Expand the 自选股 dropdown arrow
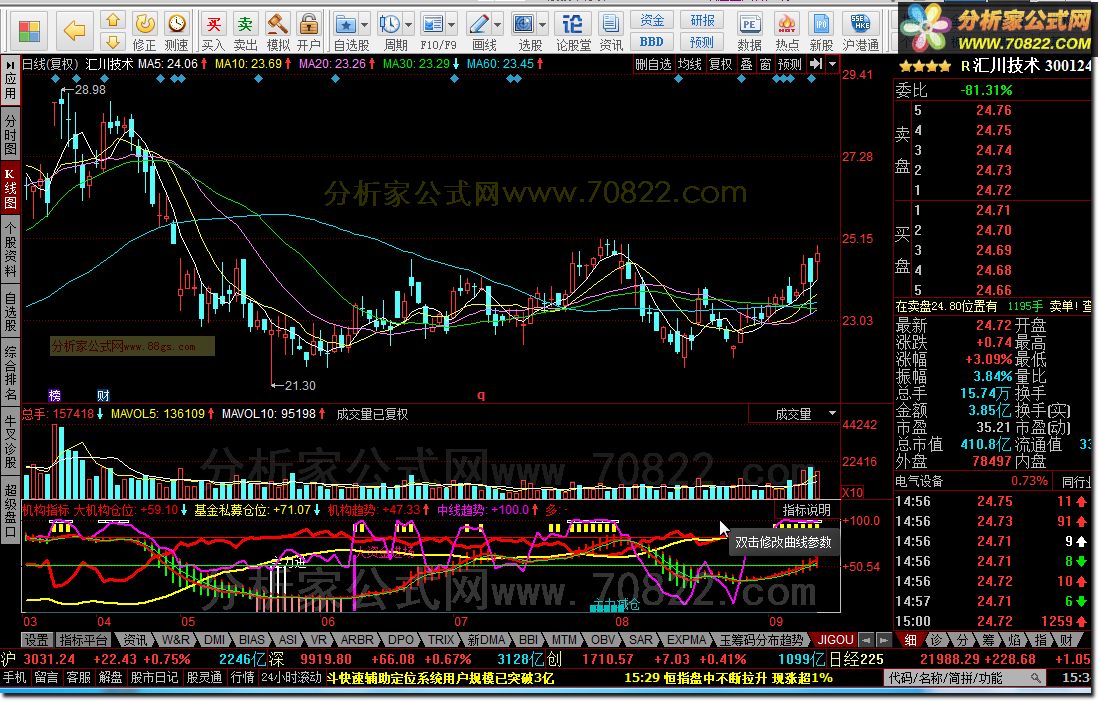 [x=364, y=25]
